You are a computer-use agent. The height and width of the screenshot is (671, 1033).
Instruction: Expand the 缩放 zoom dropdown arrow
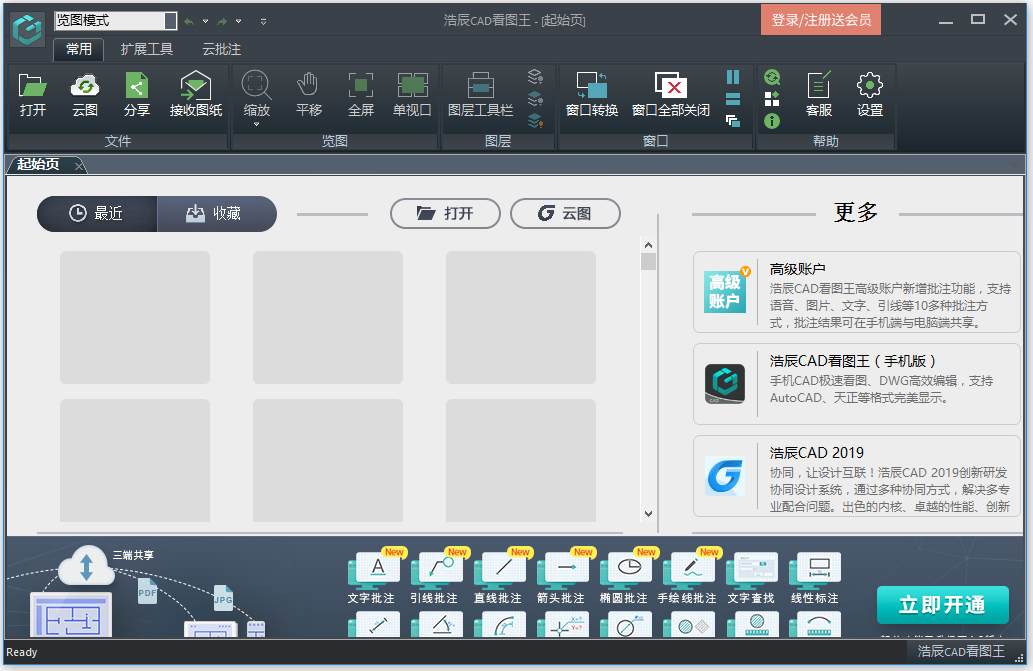click(257, 124)
